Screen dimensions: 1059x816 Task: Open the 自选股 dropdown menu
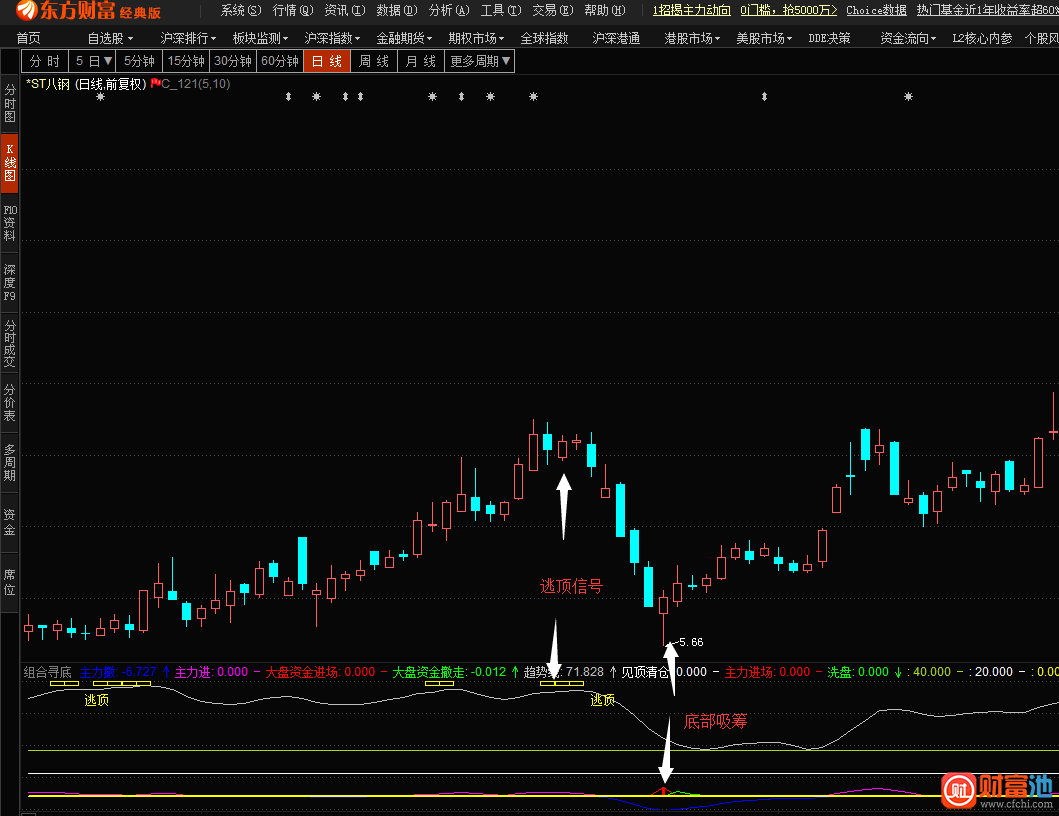[109, 38]
